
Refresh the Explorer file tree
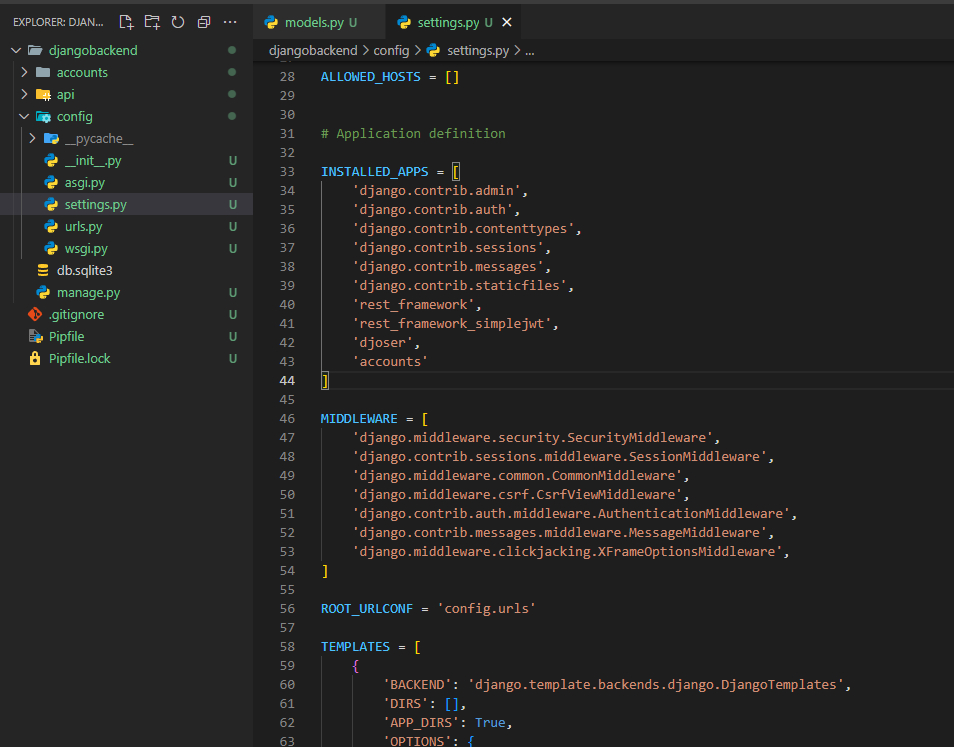pyautogui.click(x=178, y=22)
